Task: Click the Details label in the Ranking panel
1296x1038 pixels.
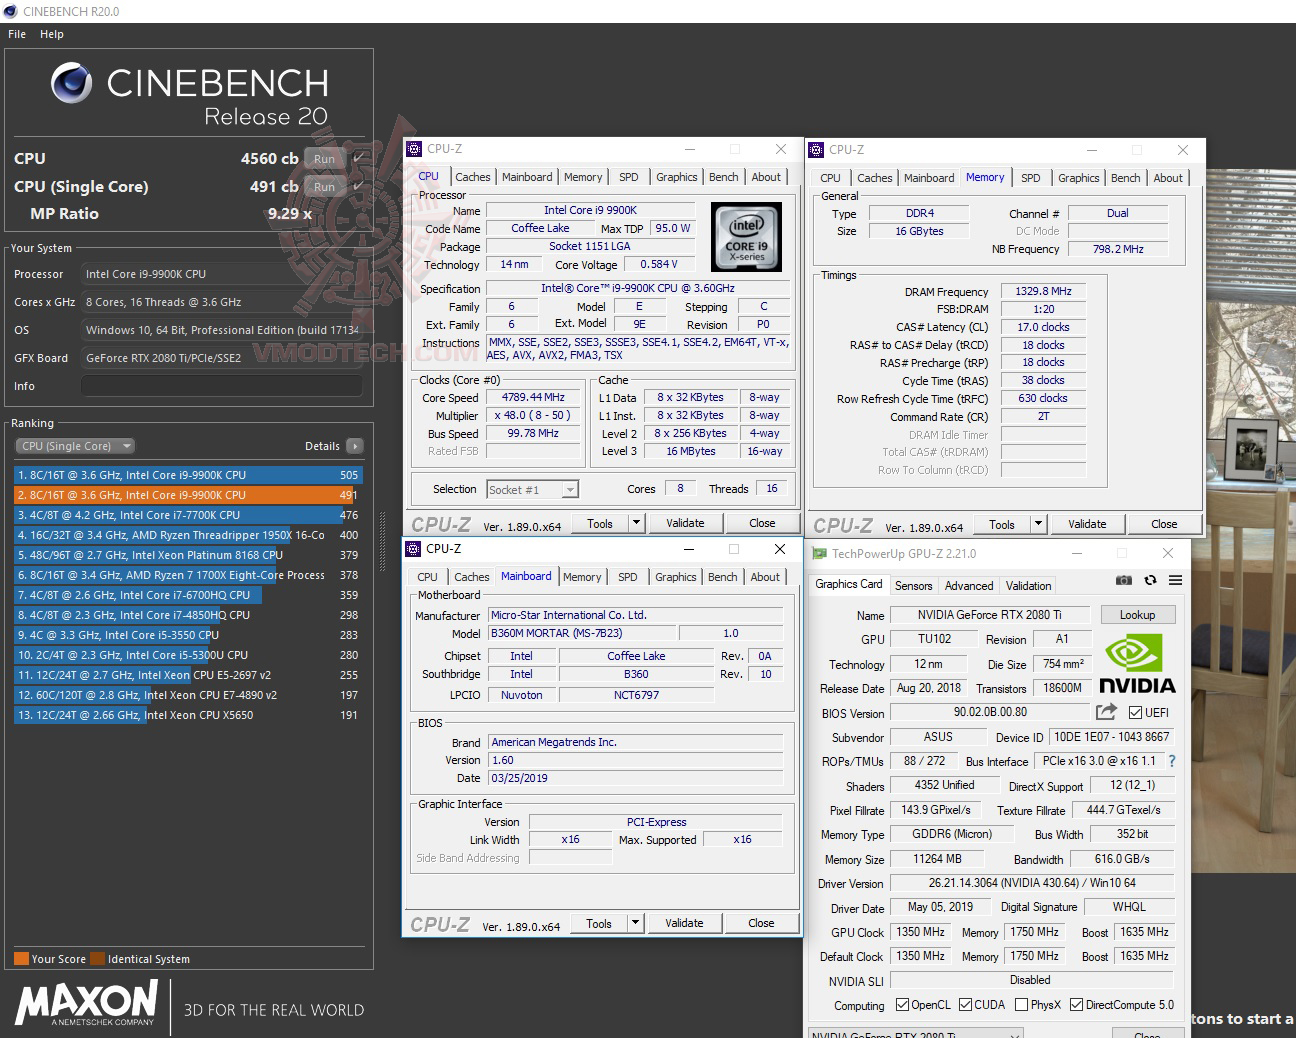Action: (322, 446)
